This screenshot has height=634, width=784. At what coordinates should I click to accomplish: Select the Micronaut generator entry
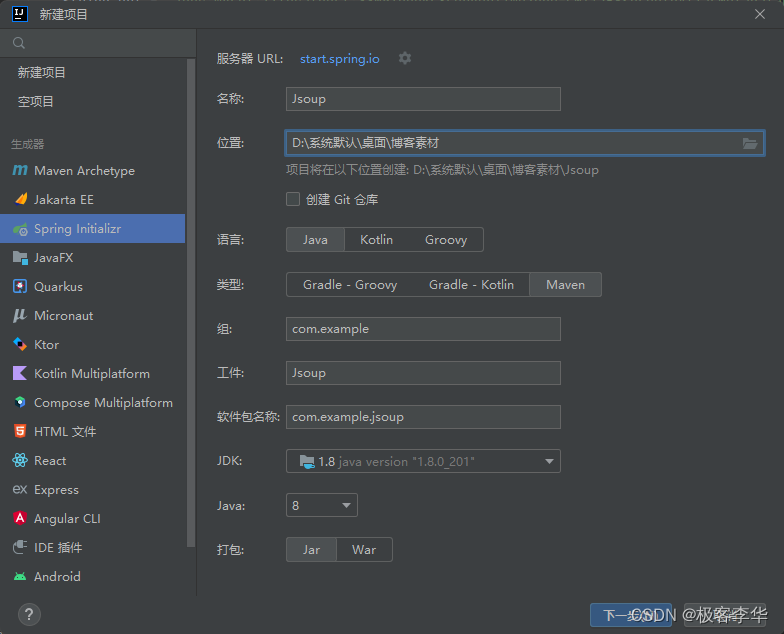click(92, 316)
